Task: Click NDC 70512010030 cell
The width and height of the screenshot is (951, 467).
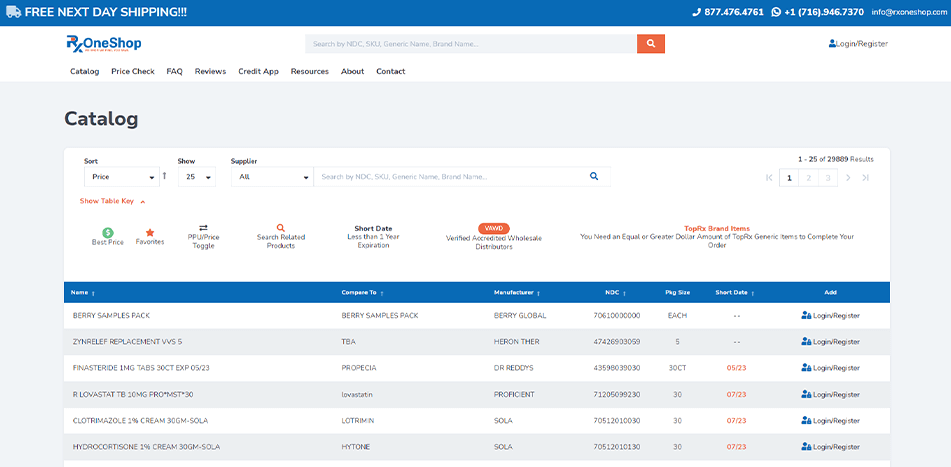Action: click(x=617, y=420)
